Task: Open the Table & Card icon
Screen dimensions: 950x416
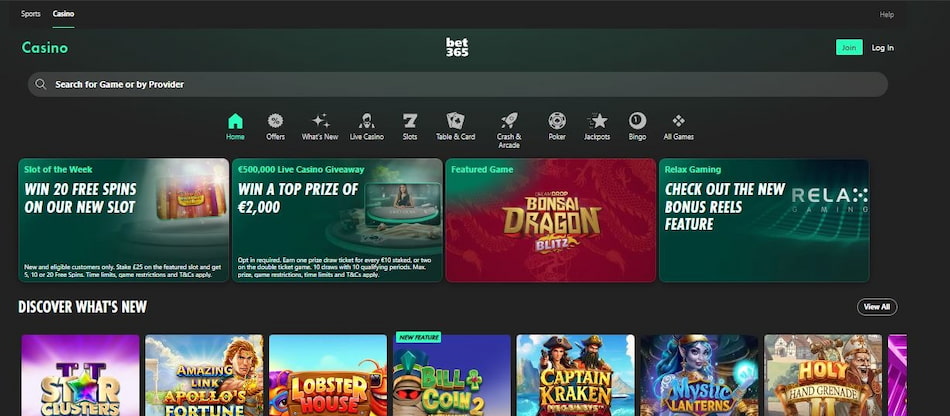Action: click(x=456, y=121)
